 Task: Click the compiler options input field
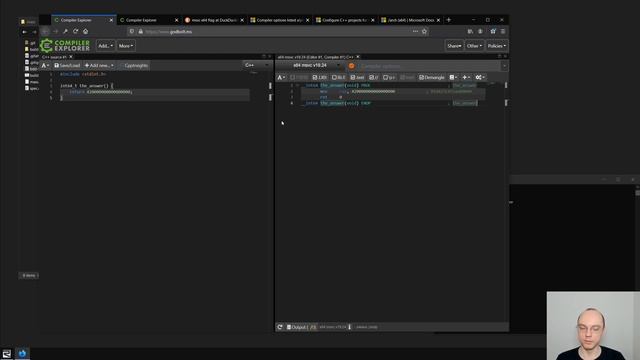pos(429,66)
